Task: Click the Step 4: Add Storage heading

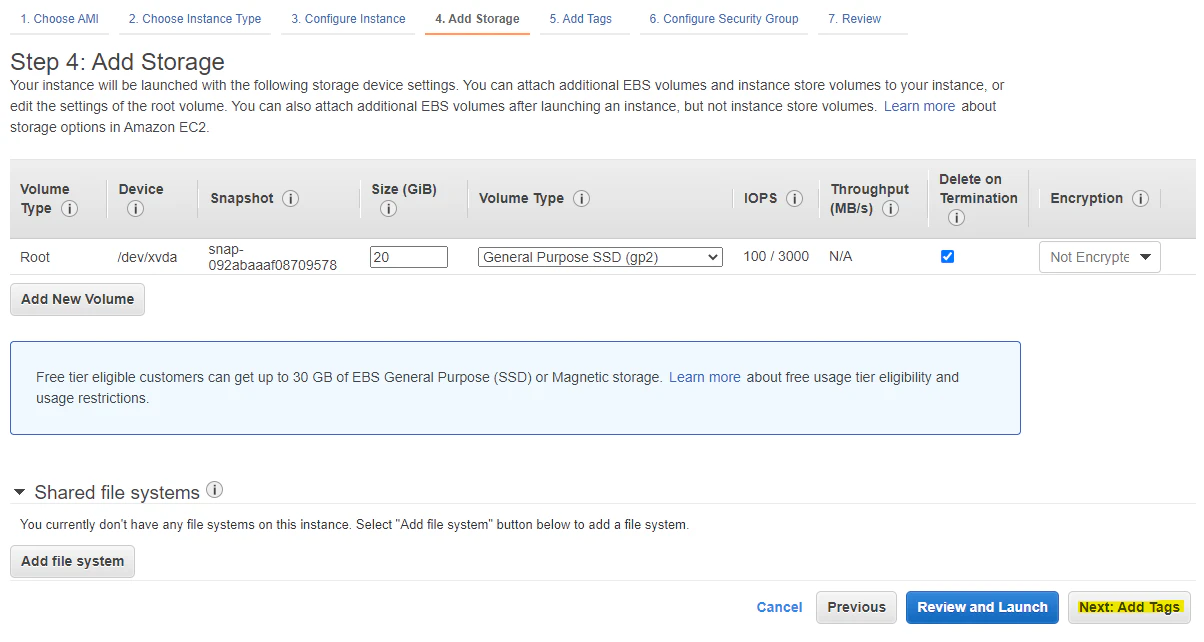Action: [x=117, y=63]
